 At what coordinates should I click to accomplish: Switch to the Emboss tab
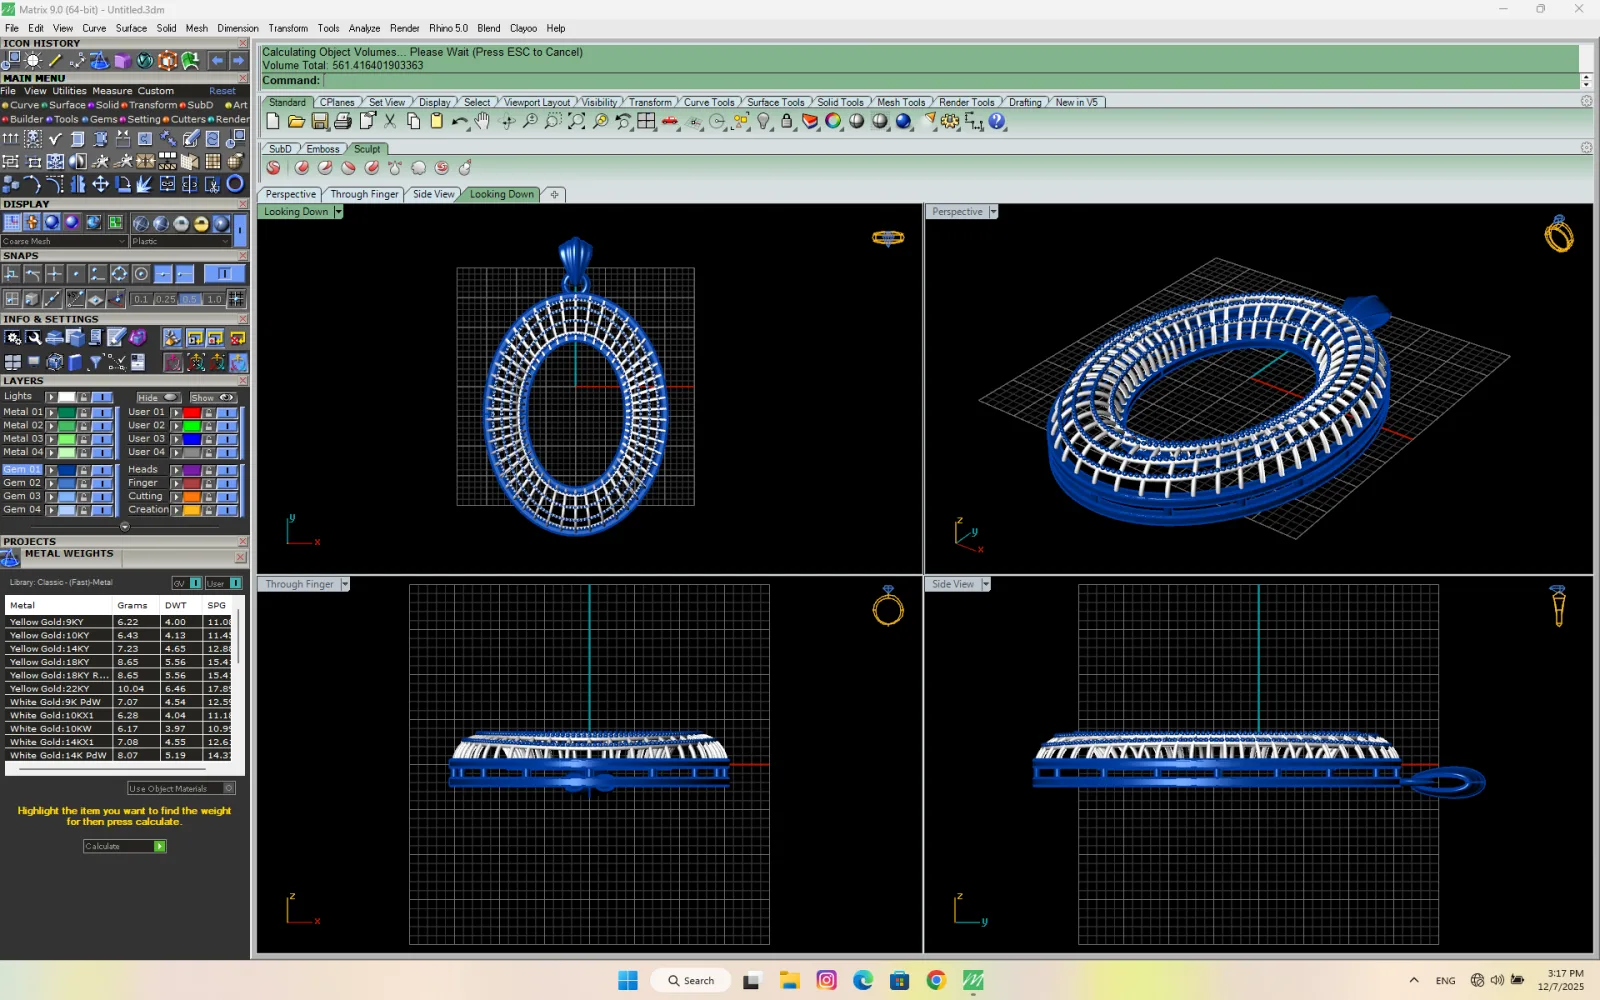click(323, 149)
